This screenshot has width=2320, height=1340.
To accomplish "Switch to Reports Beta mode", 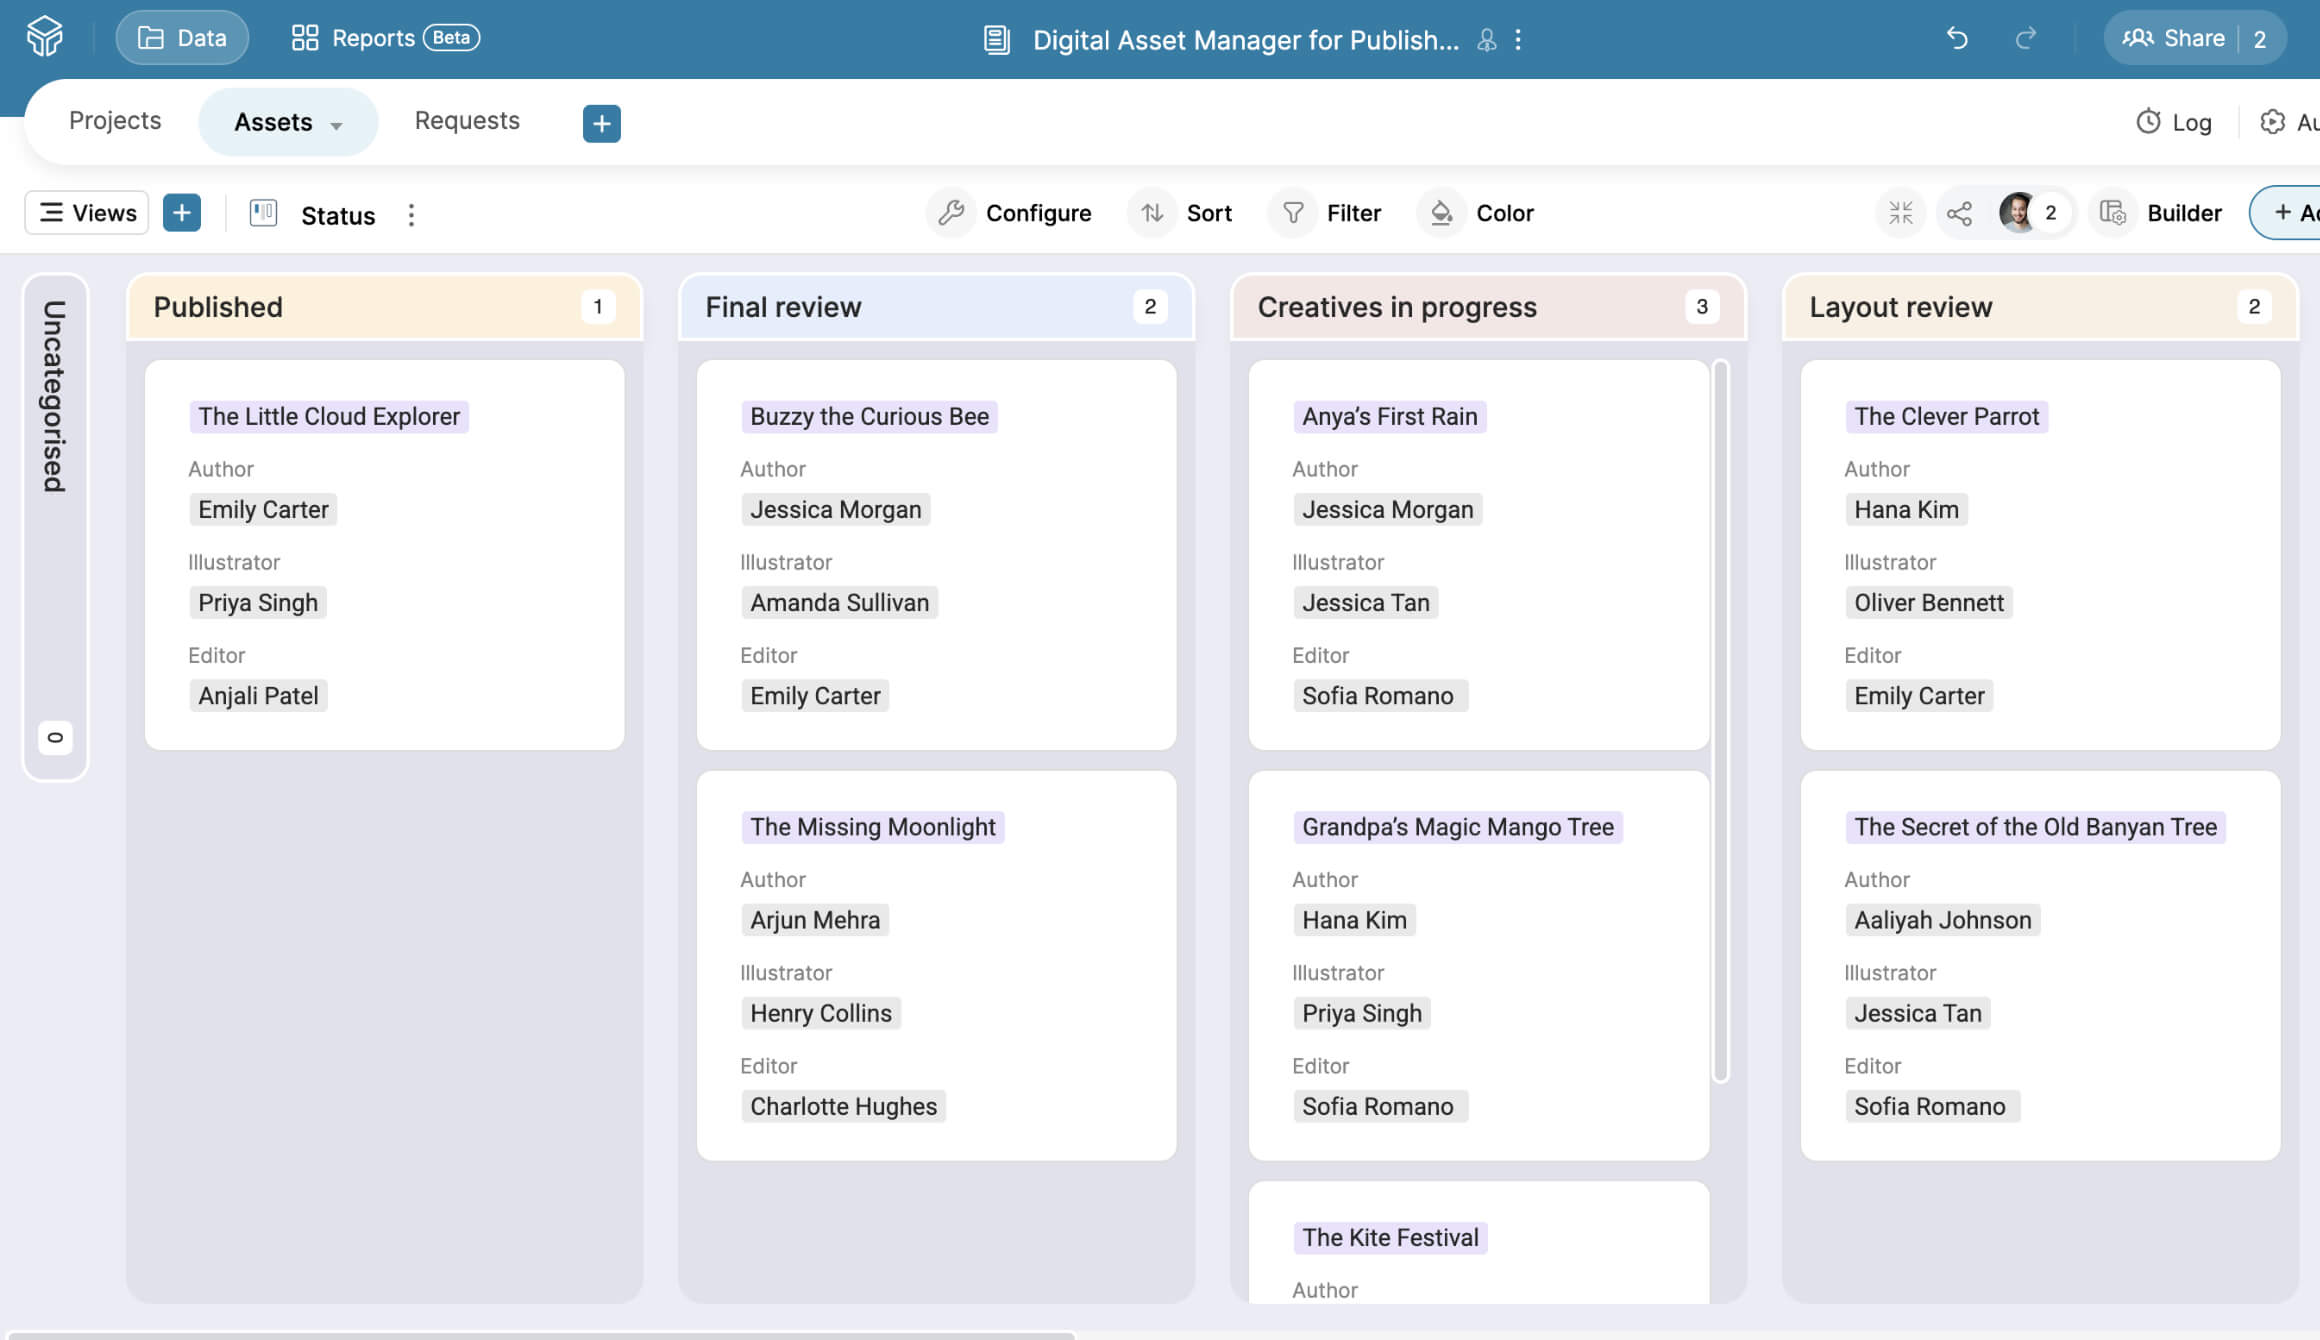I will 385,38.
